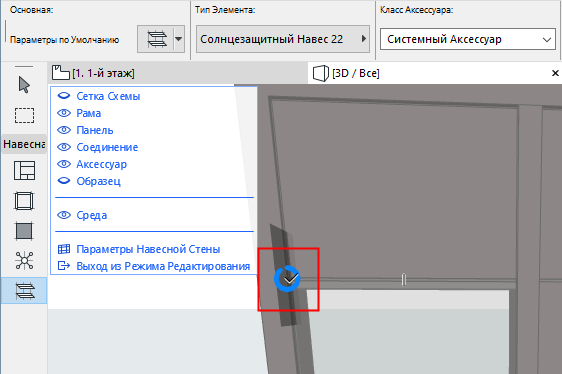Select the highlighted Accessory tool in toolbox
Screen dimensions: 562x374
click(24, 290)
